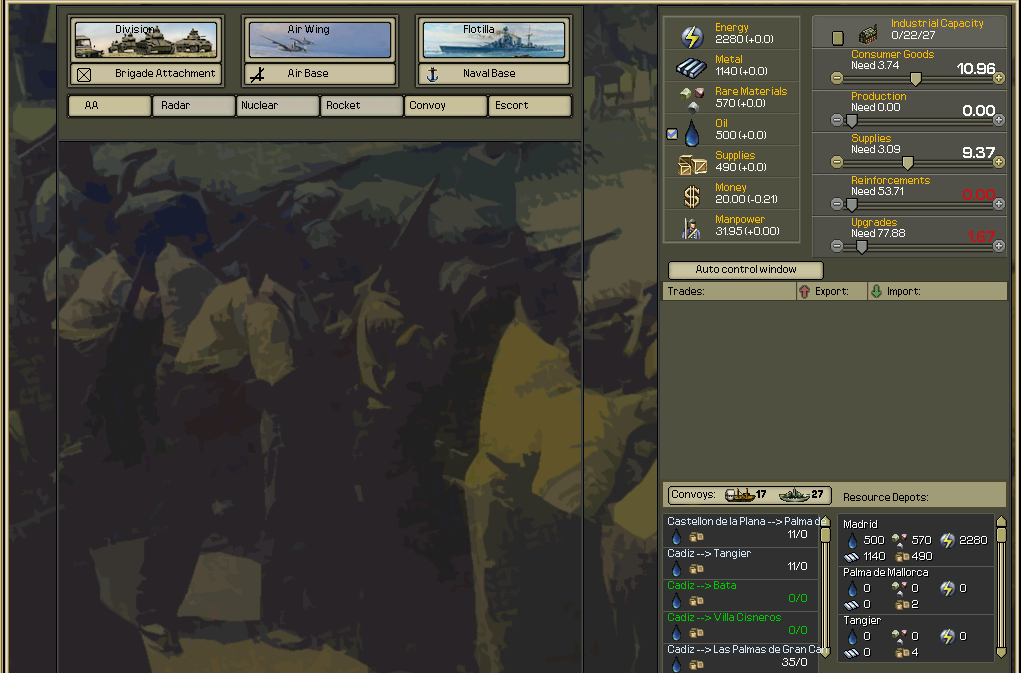Select the Cadiz to Tangier convoy
This screenshot has height=673, width=1021.
[740, 561]
